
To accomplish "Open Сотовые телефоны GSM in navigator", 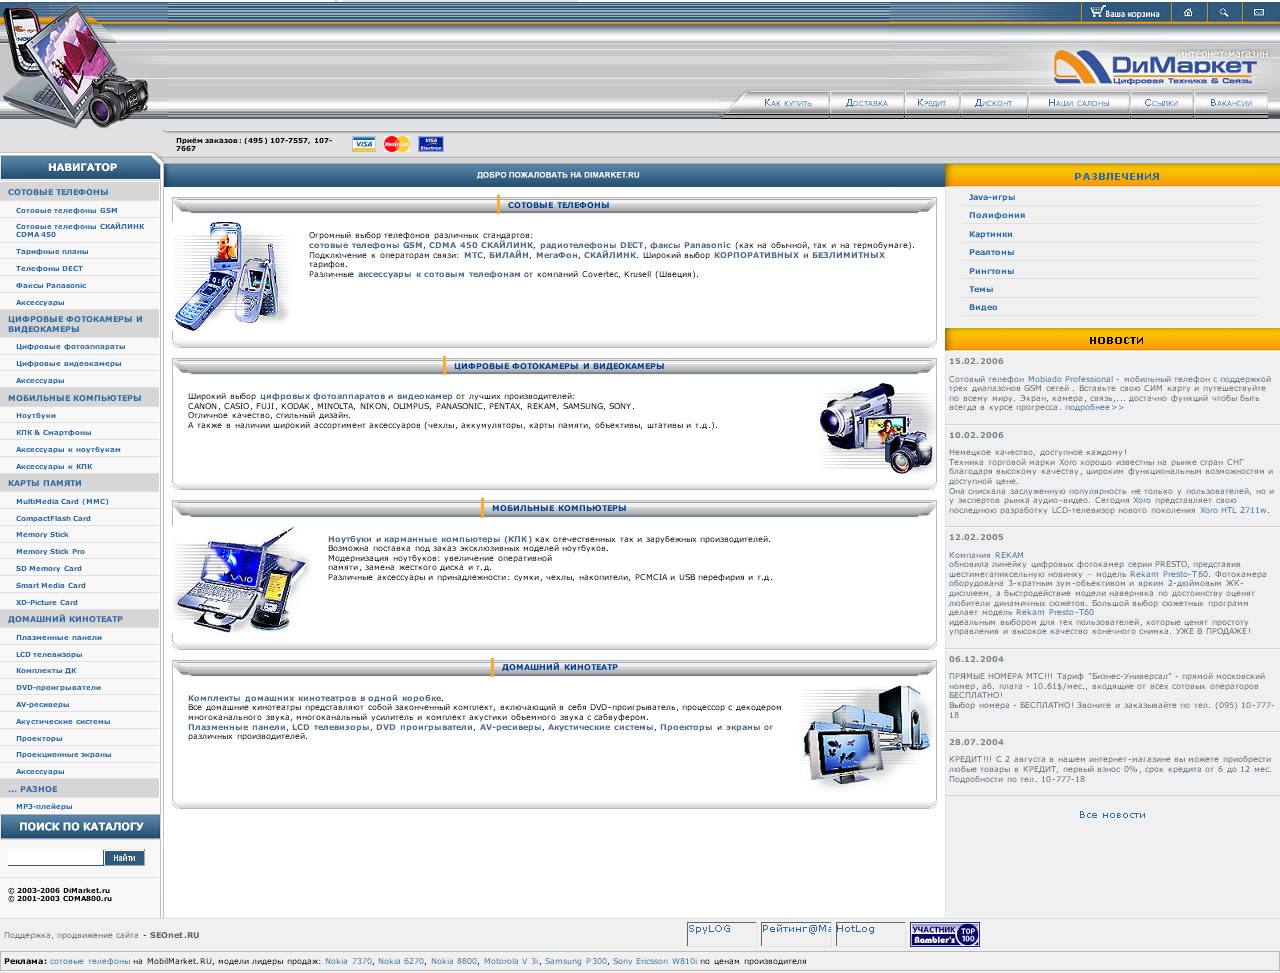I will (67, 211).
